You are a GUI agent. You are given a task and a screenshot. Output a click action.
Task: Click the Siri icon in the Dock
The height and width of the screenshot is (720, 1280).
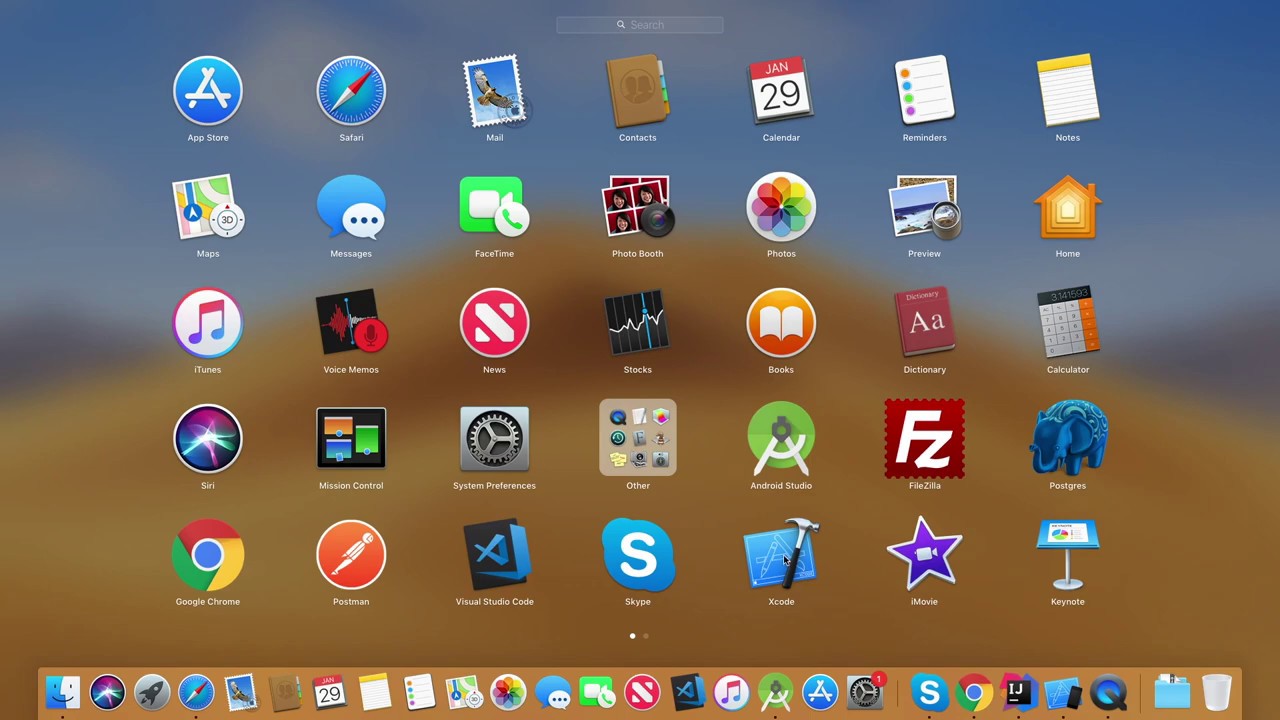(108, 692)
